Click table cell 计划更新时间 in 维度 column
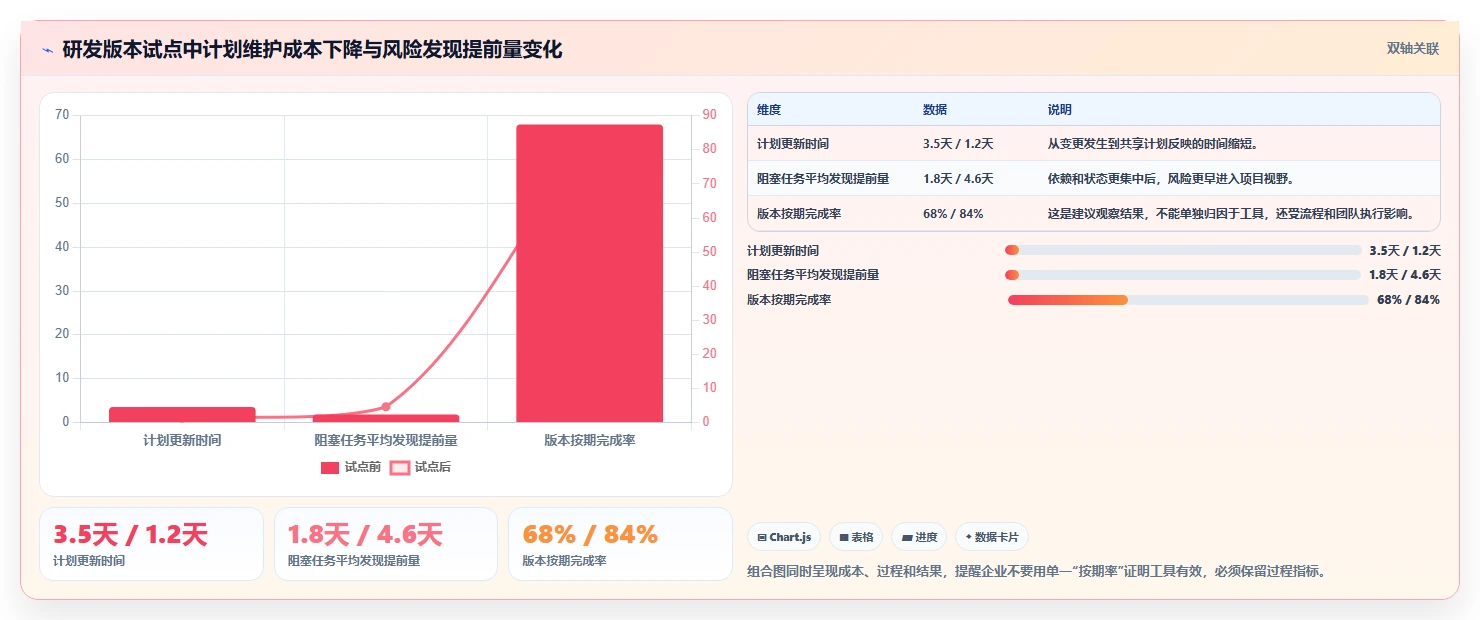1480x620 pixels. [793, 144]
